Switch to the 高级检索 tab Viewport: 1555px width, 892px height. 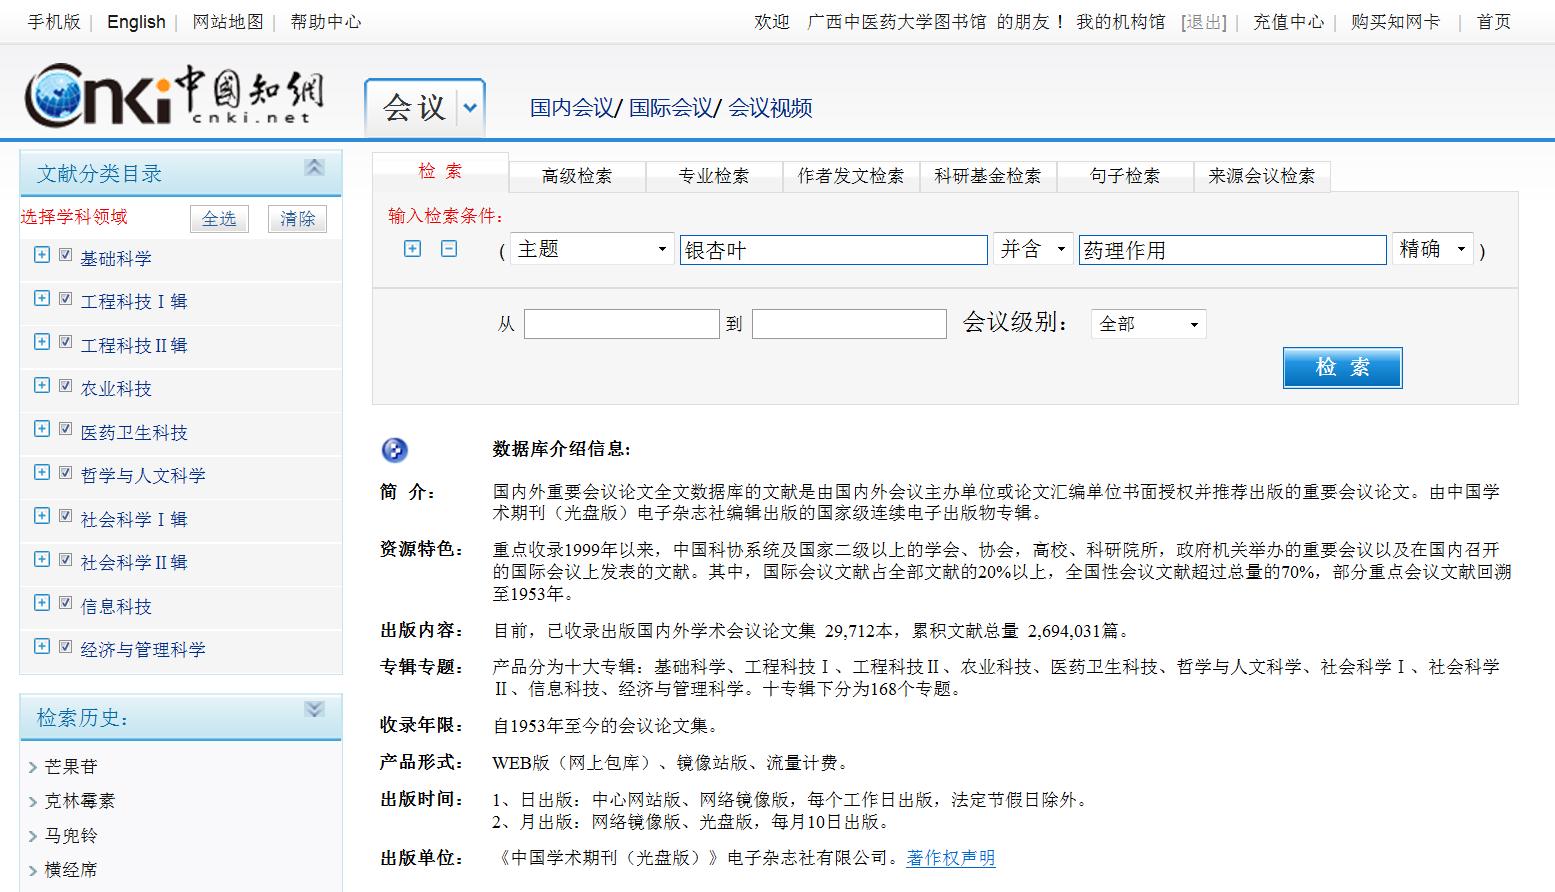(x=577, y=176)
